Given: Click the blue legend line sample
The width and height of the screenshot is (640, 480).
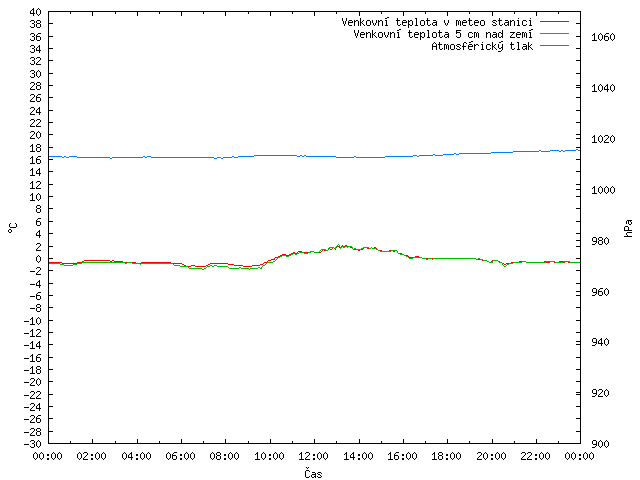Looking at the screenshot, I should tap(554, 46).
